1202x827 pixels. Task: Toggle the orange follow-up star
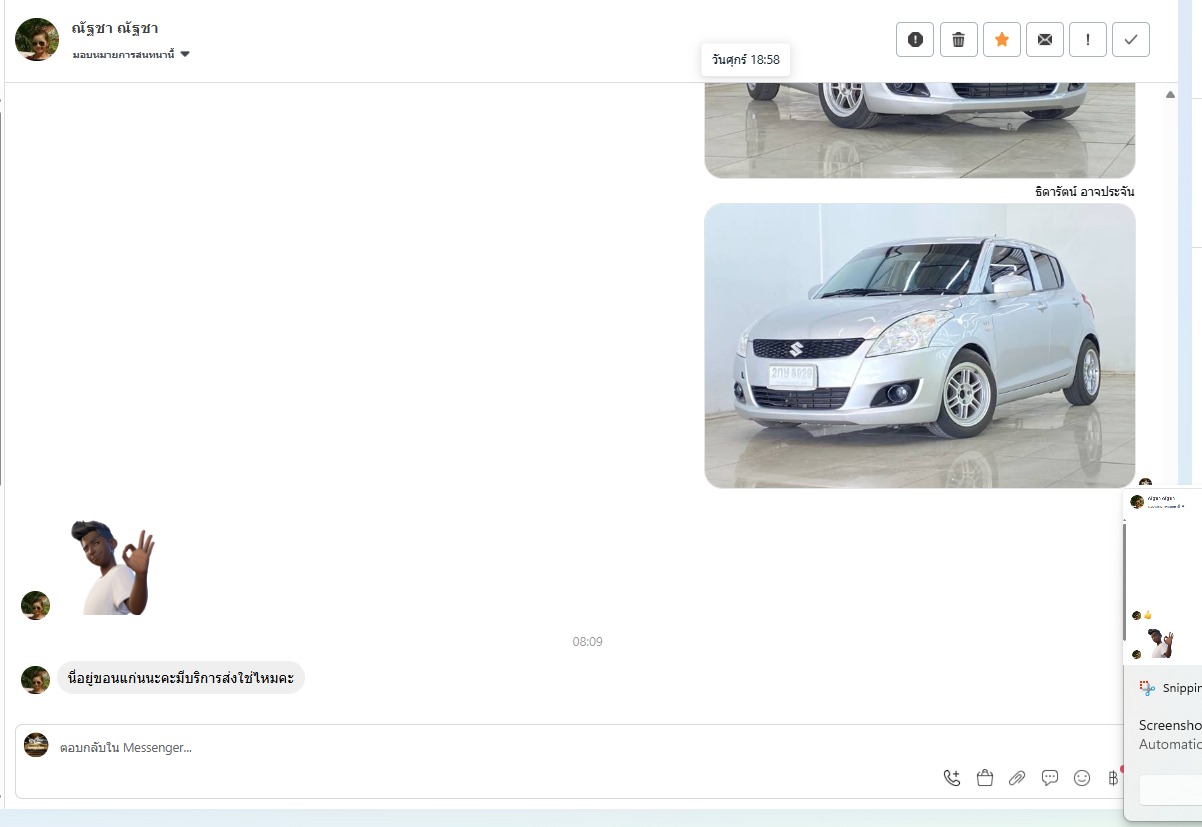tap(1002, 39)
